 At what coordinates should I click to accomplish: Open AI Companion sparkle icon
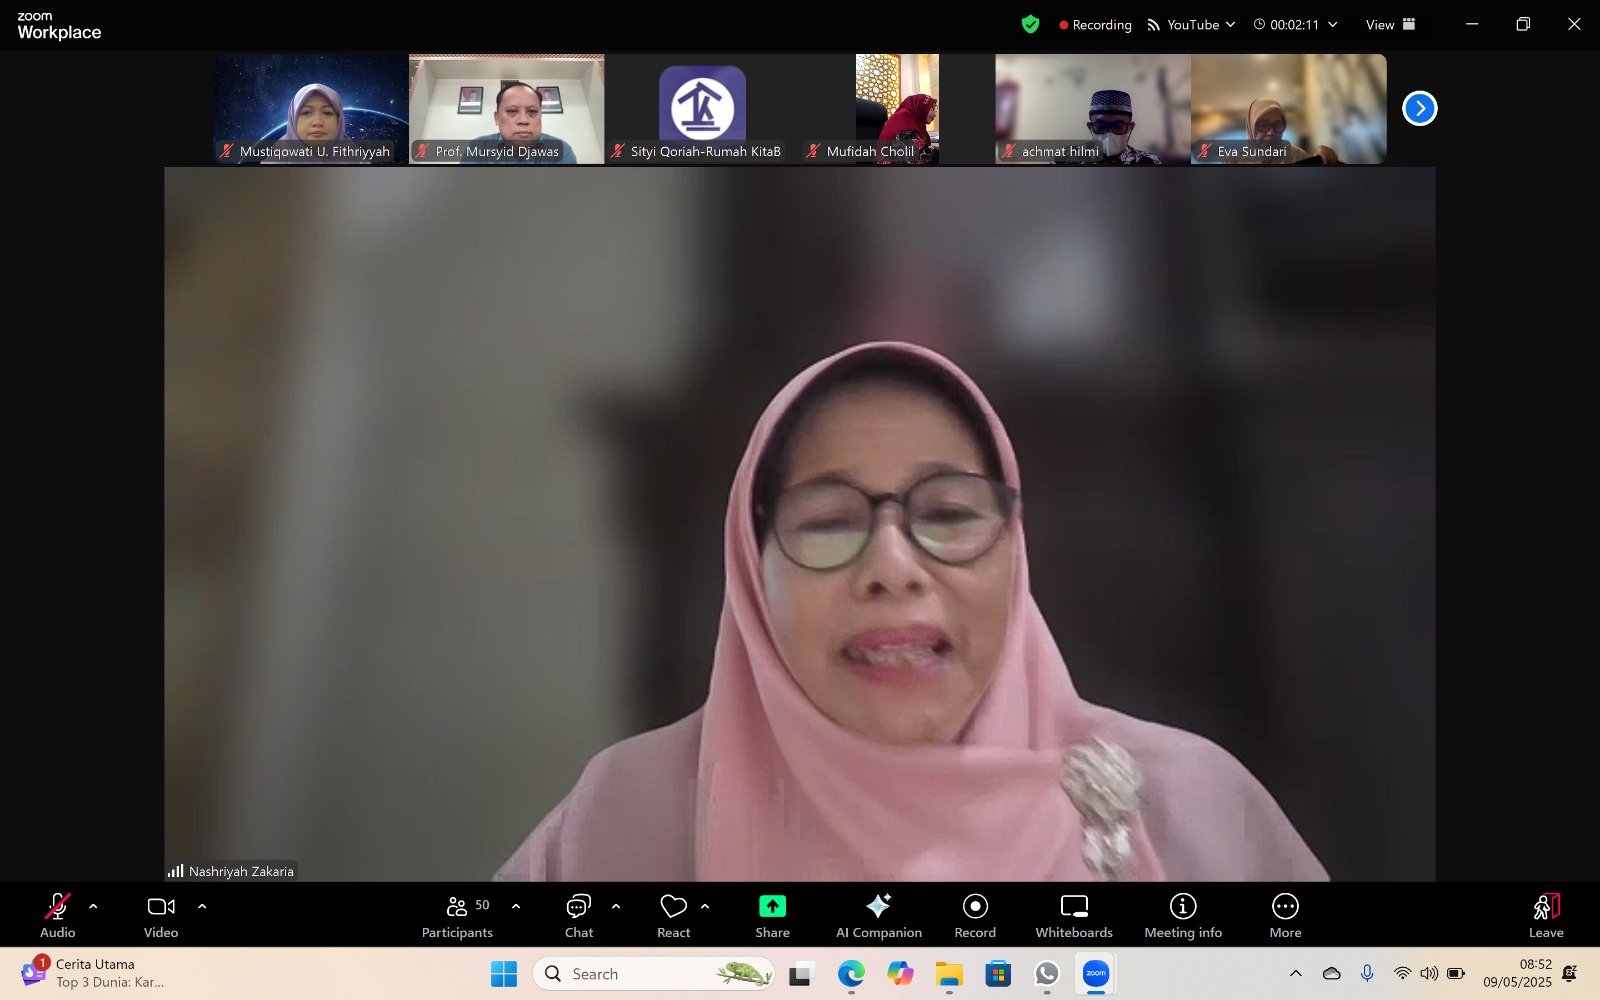pyautogui.click(x=878, y=907)
